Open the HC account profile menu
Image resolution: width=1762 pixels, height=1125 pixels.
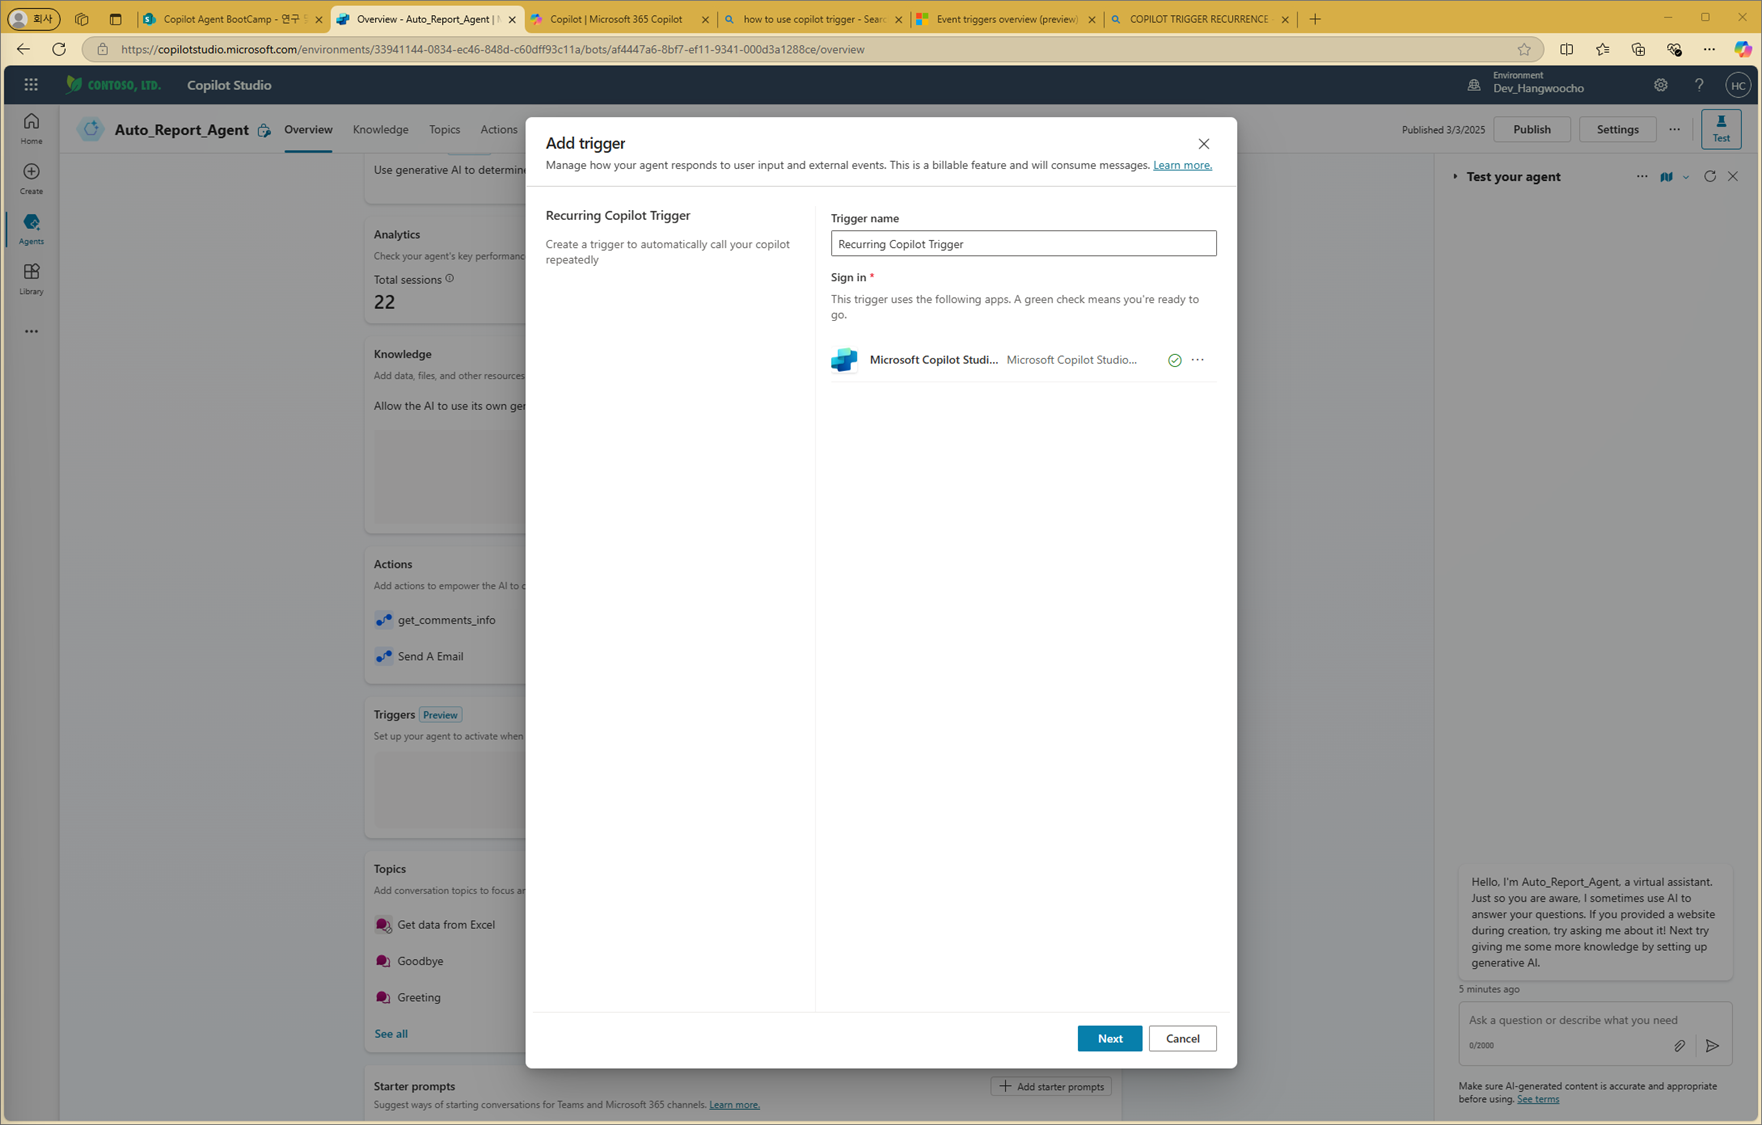1738,85
